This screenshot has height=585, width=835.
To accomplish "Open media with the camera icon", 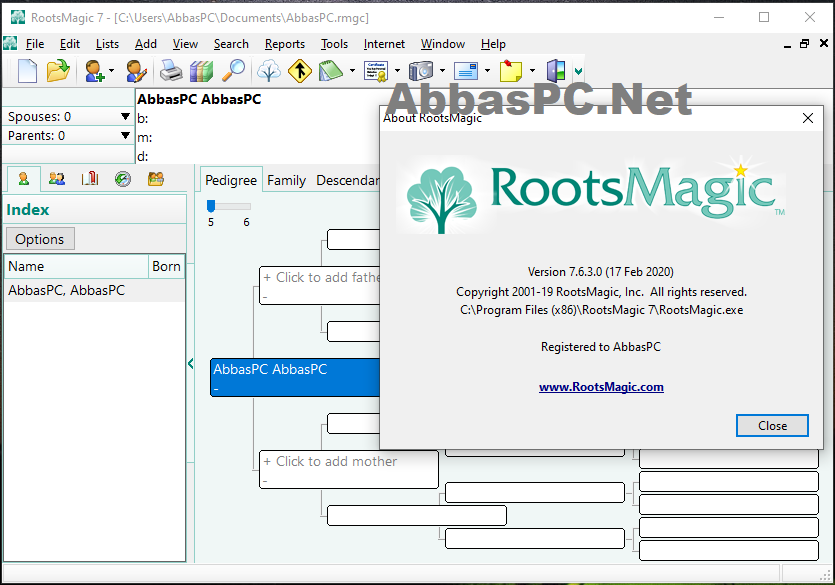I will pyautogui.click(x=421, y=70).
